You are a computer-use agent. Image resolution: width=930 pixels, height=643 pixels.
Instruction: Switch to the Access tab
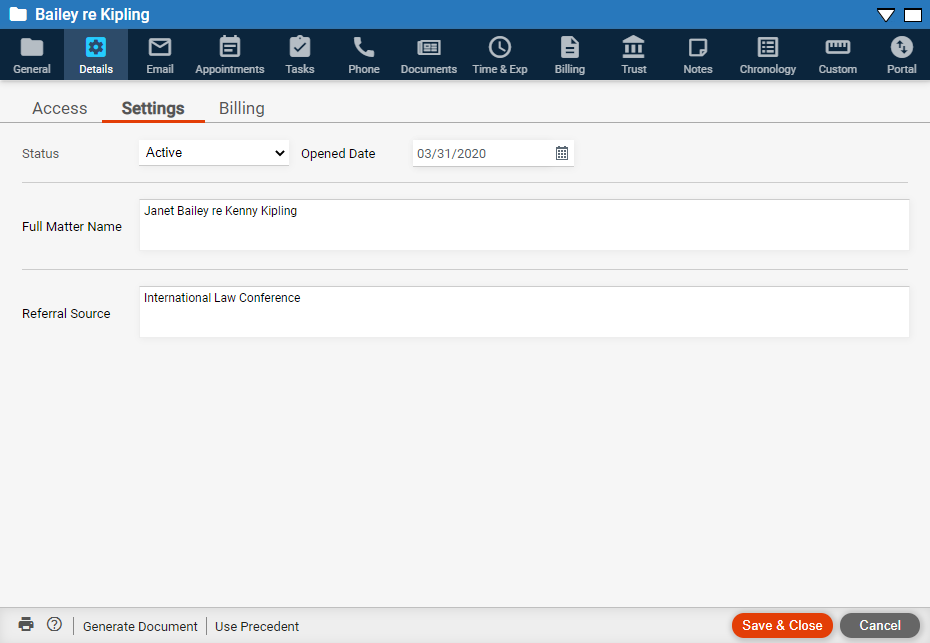click(60, 109)
